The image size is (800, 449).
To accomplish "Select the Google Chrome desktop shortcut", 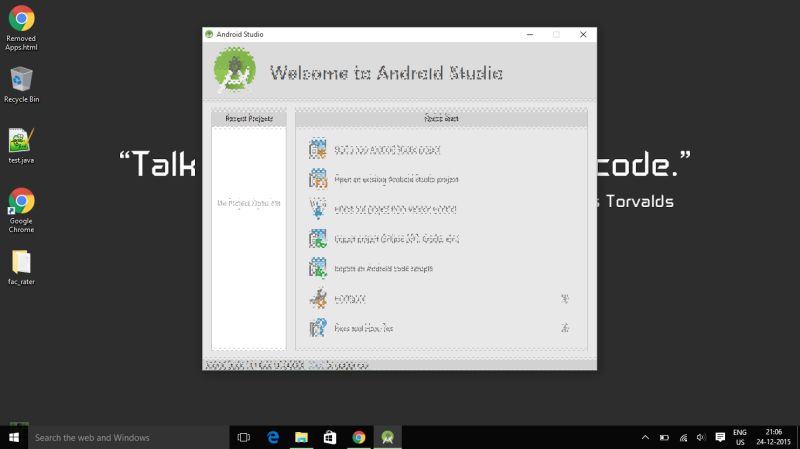I will 21,210.
